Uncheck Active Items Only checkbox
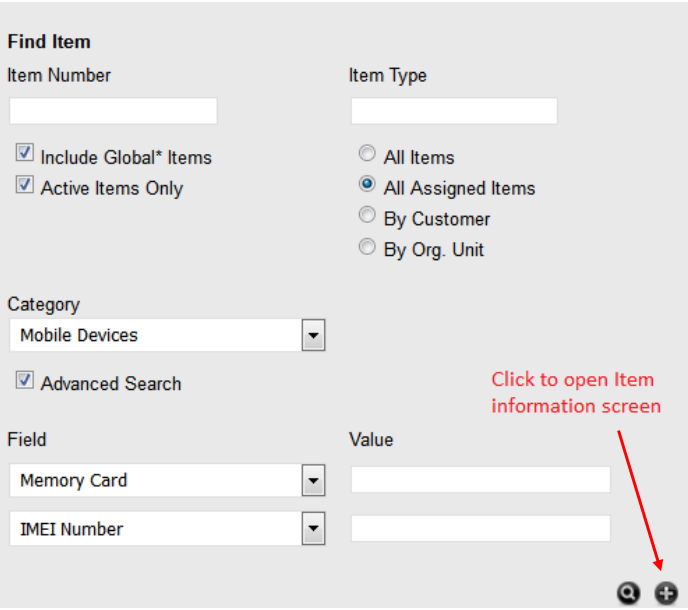 point(26,185)
